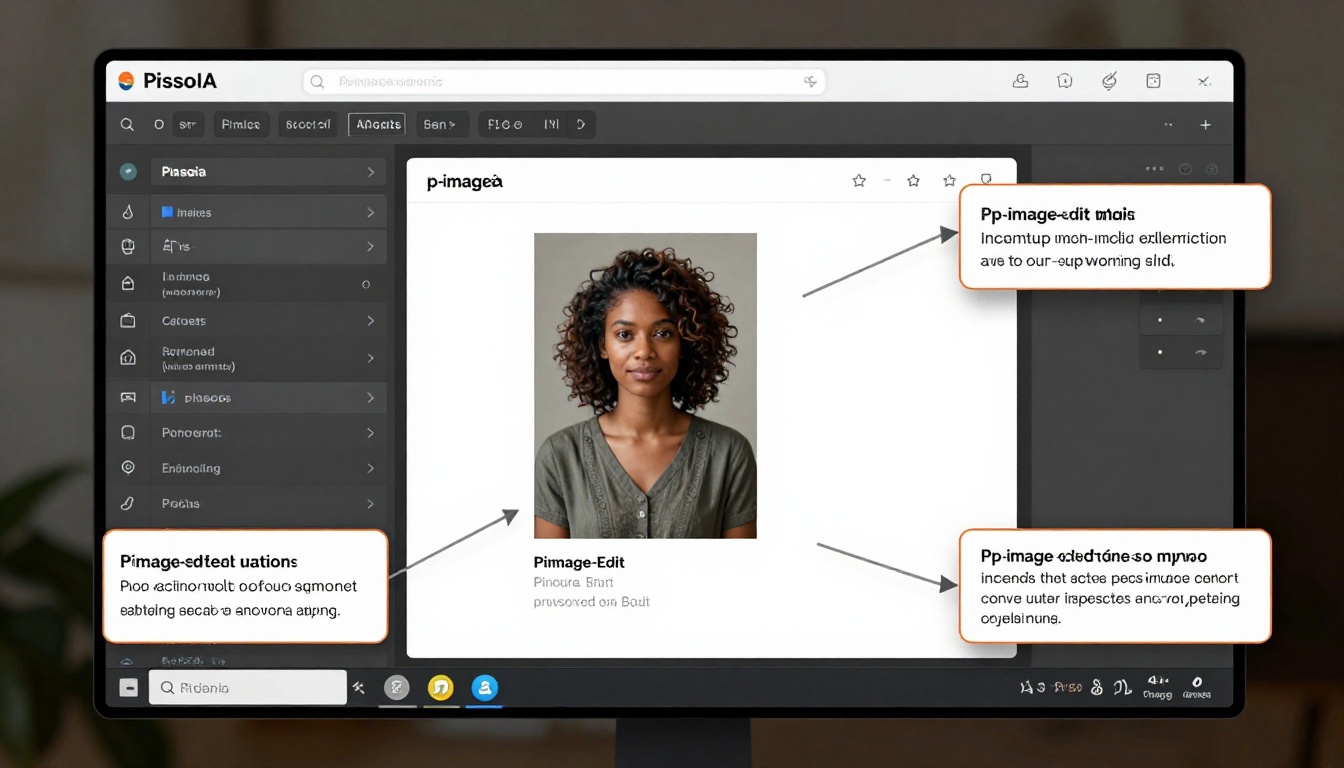Image resolution: width=1344 pixels, height=768 pixels.
Task: Expand the 'Enanoiling' row chevron
Action: tap(370, 468)
